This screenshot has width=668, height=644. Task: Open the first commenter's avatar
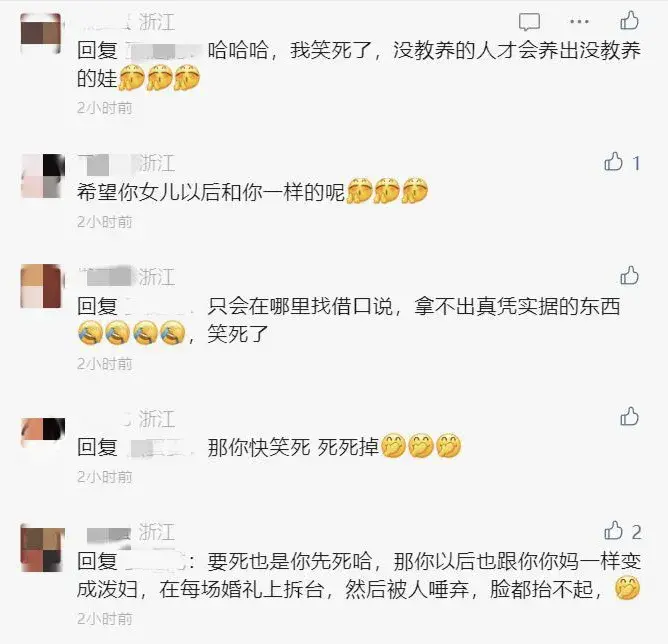pos(41,34)
